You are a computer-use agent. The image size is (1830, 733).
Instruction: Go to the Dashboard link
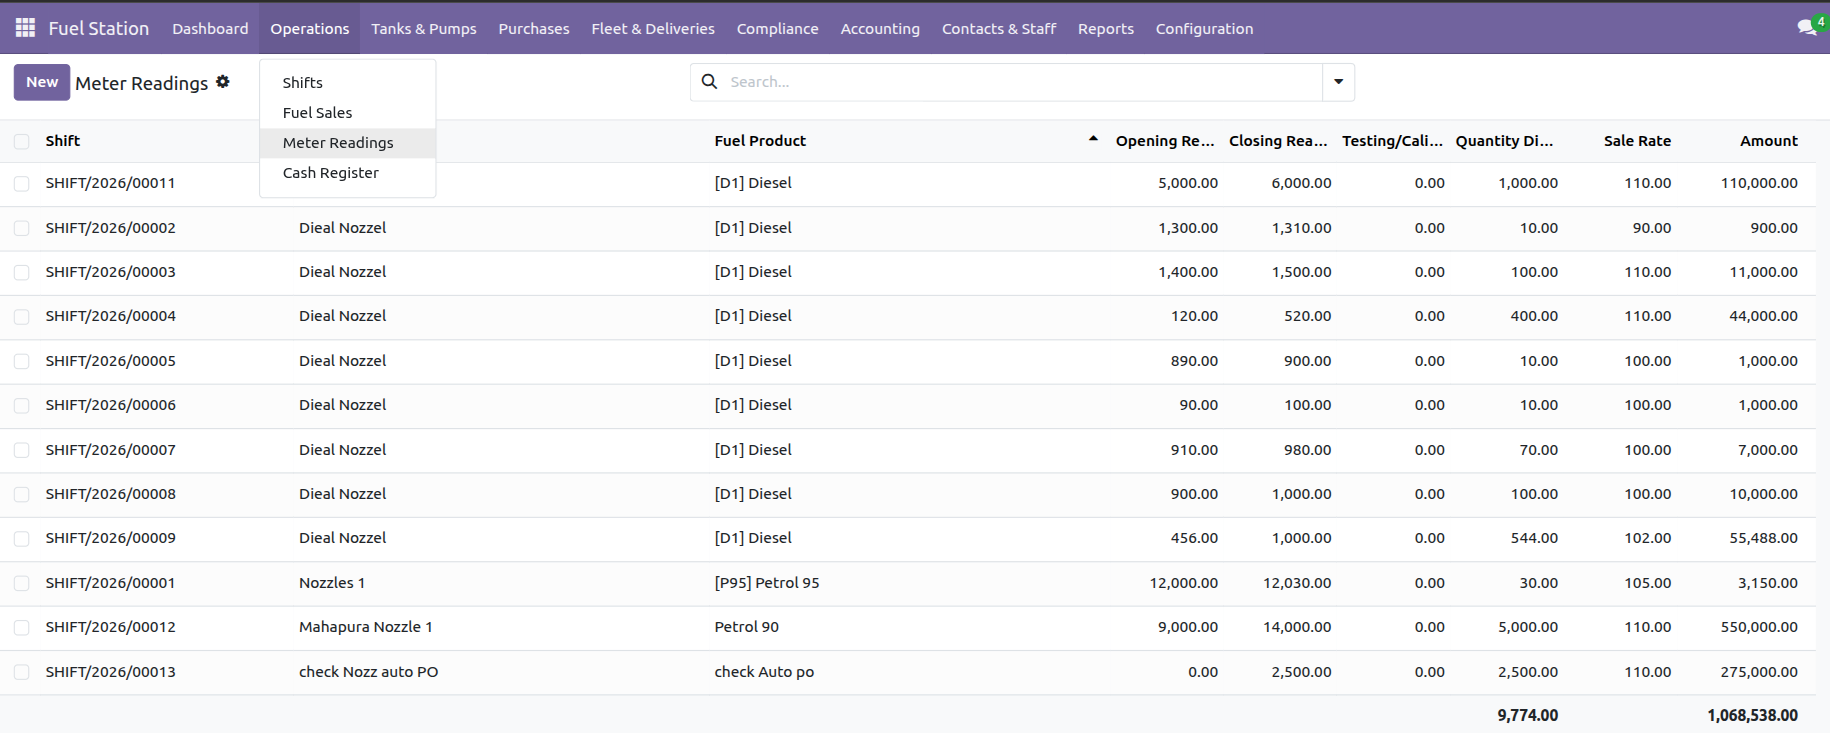(x=210, y=28)
